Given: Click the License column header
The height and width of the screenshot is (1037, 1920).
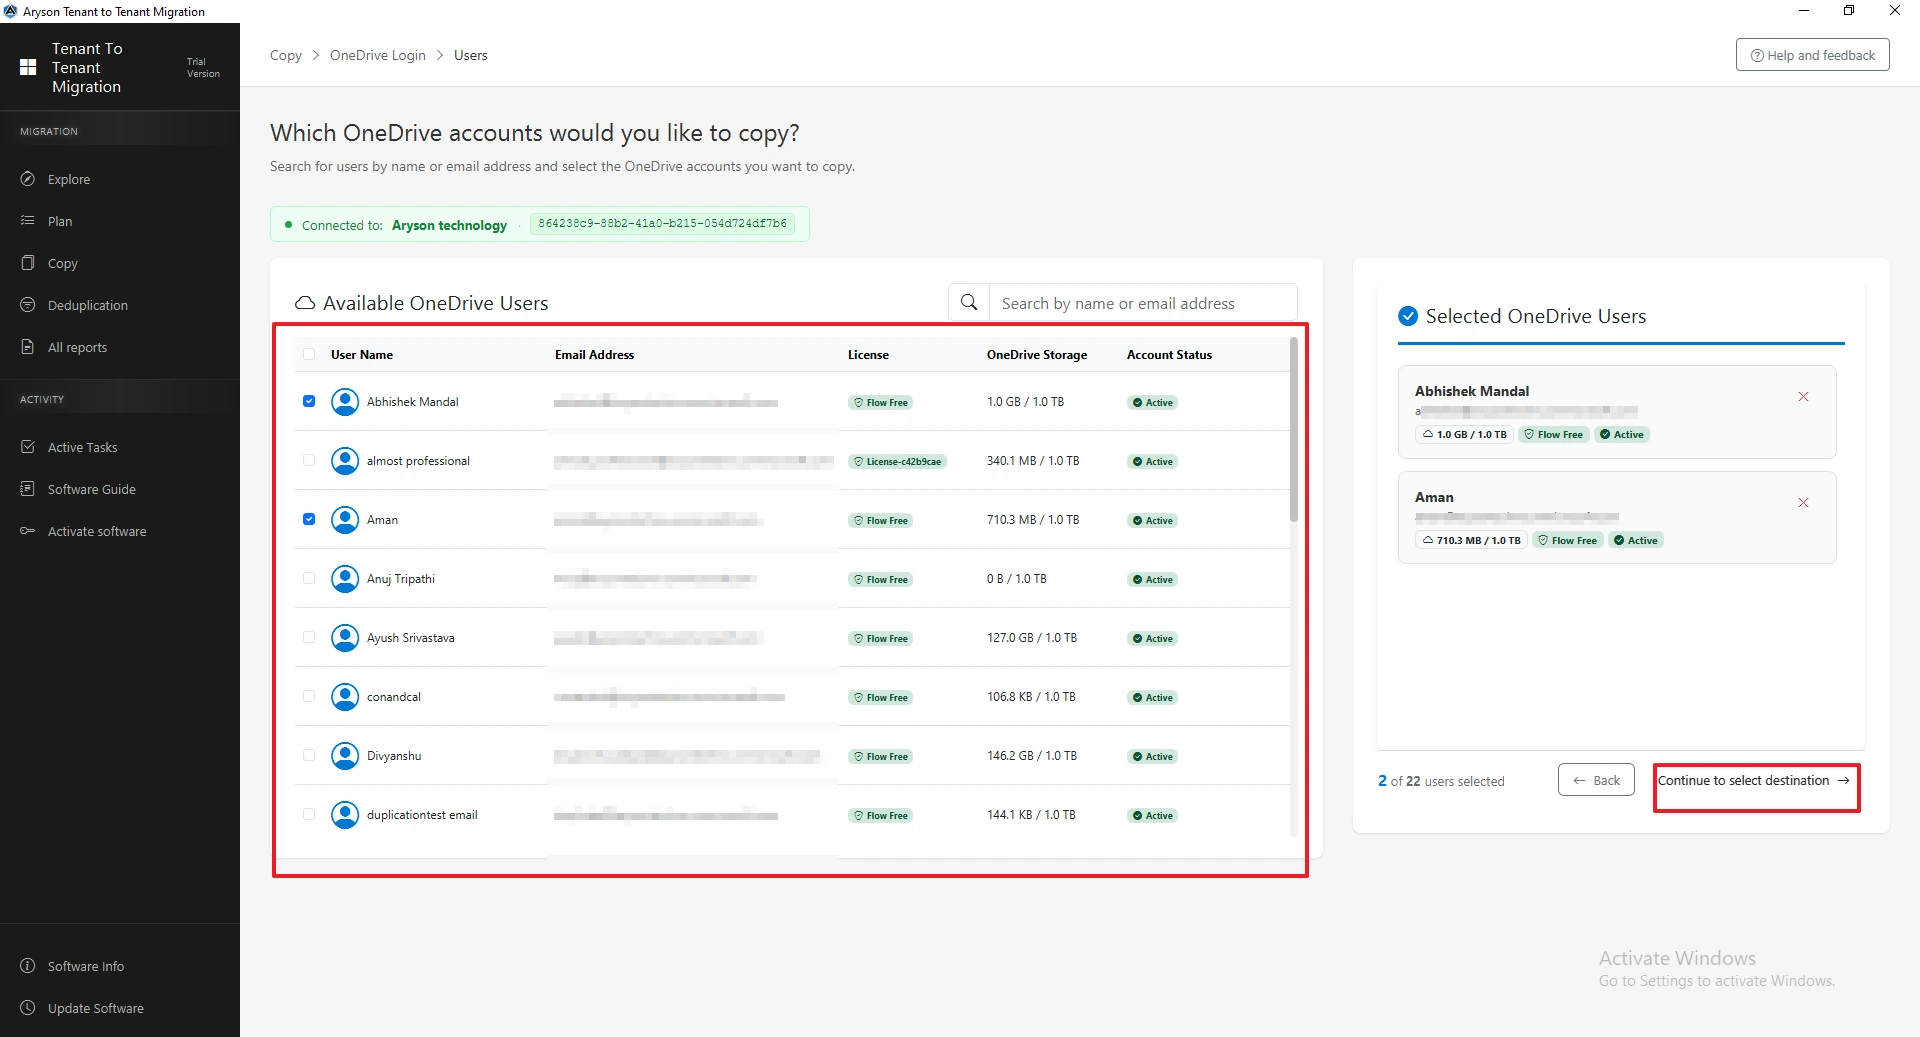Looking at the screenshot, I should (x=868, y=355).
